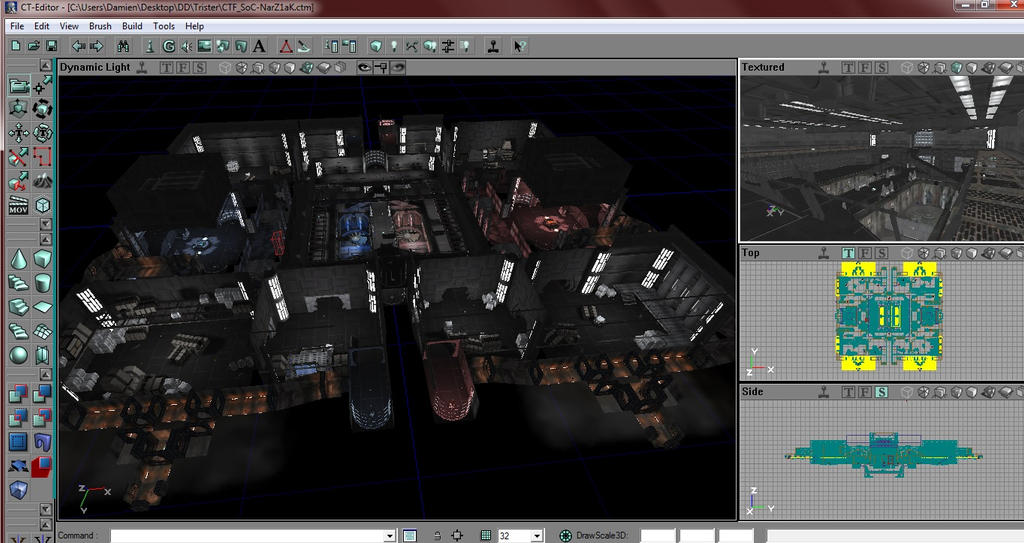Open the Dynamic Light viewport title menu

pos(95,67)
